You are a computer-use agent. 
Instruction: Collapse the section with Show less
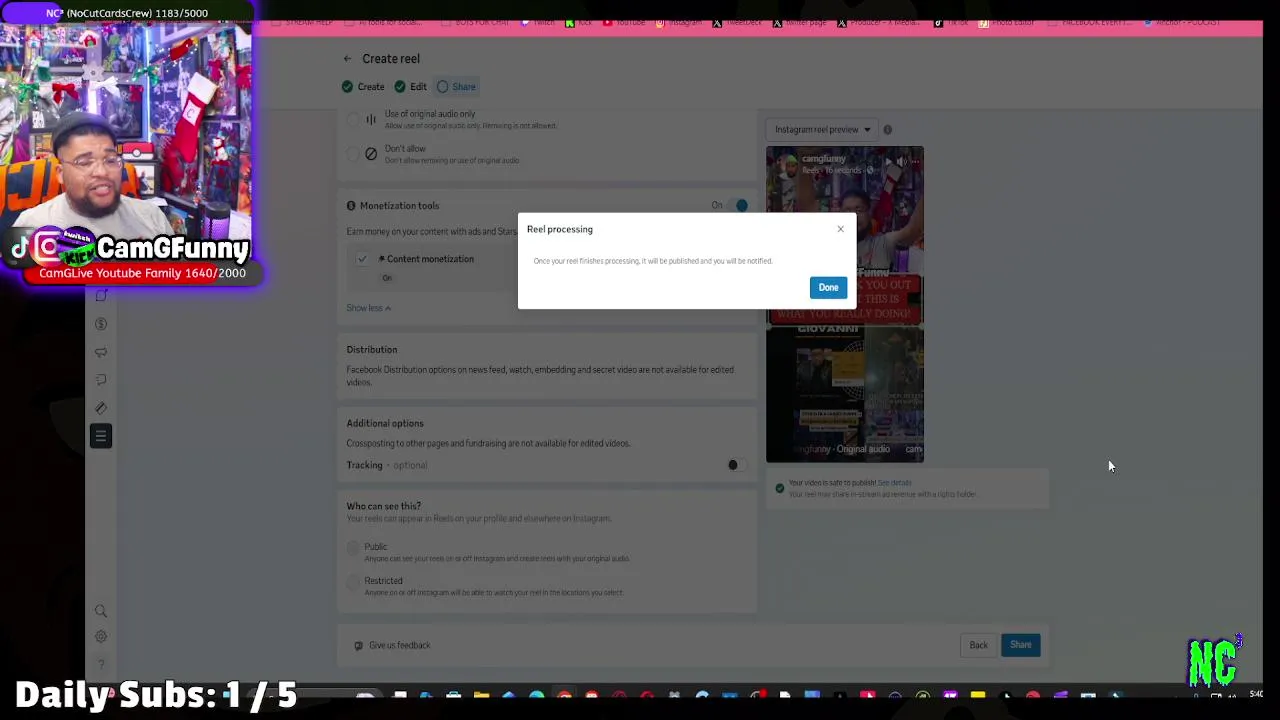coord(369,308)
